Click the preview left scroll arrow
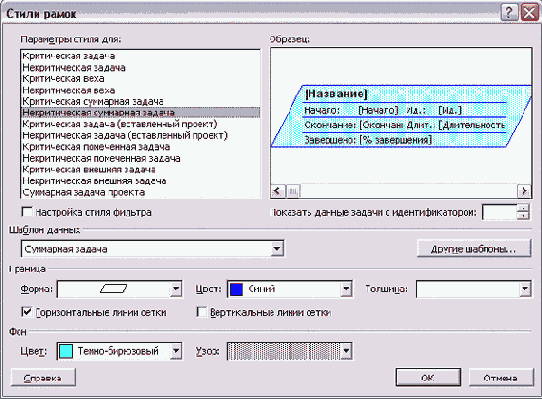Viewport: 542px width, 399px height. [277, 191]
